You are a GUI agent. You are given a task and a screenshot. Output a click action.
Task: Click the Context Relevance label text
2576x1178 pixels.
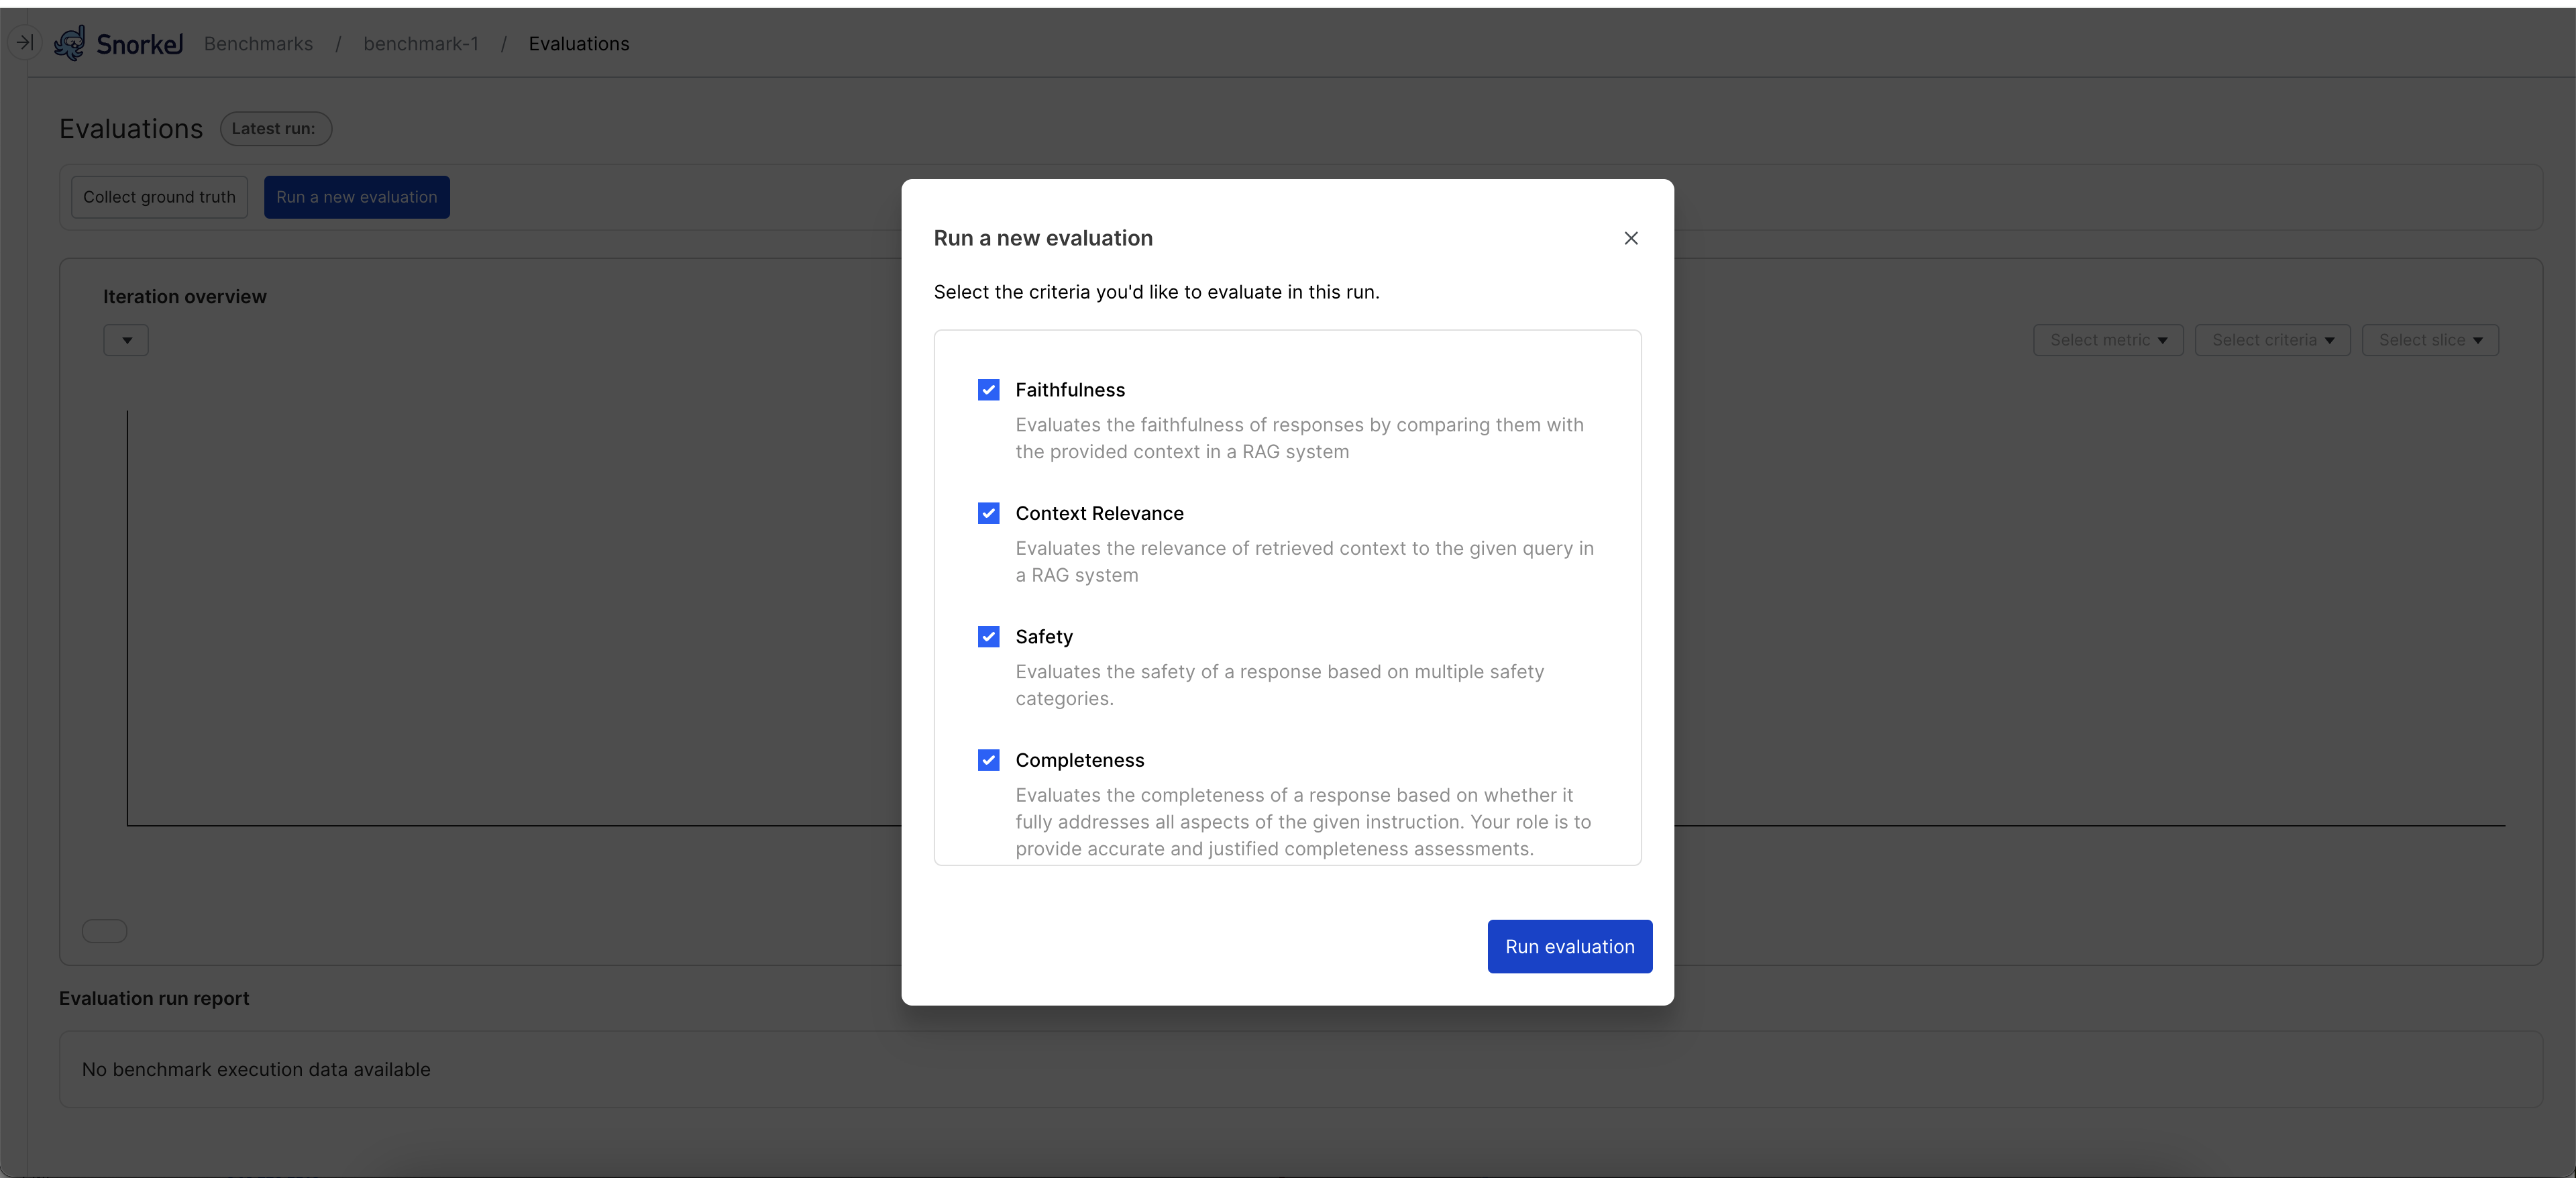pos(1099,513)
